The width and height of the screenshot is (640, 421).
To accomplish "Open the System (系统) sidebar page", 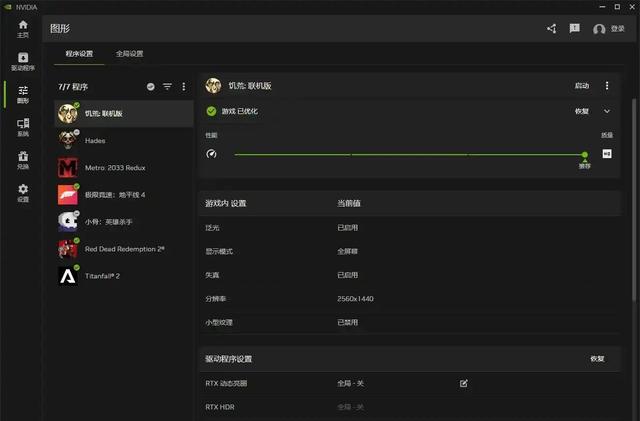I will tap(23, 127).
